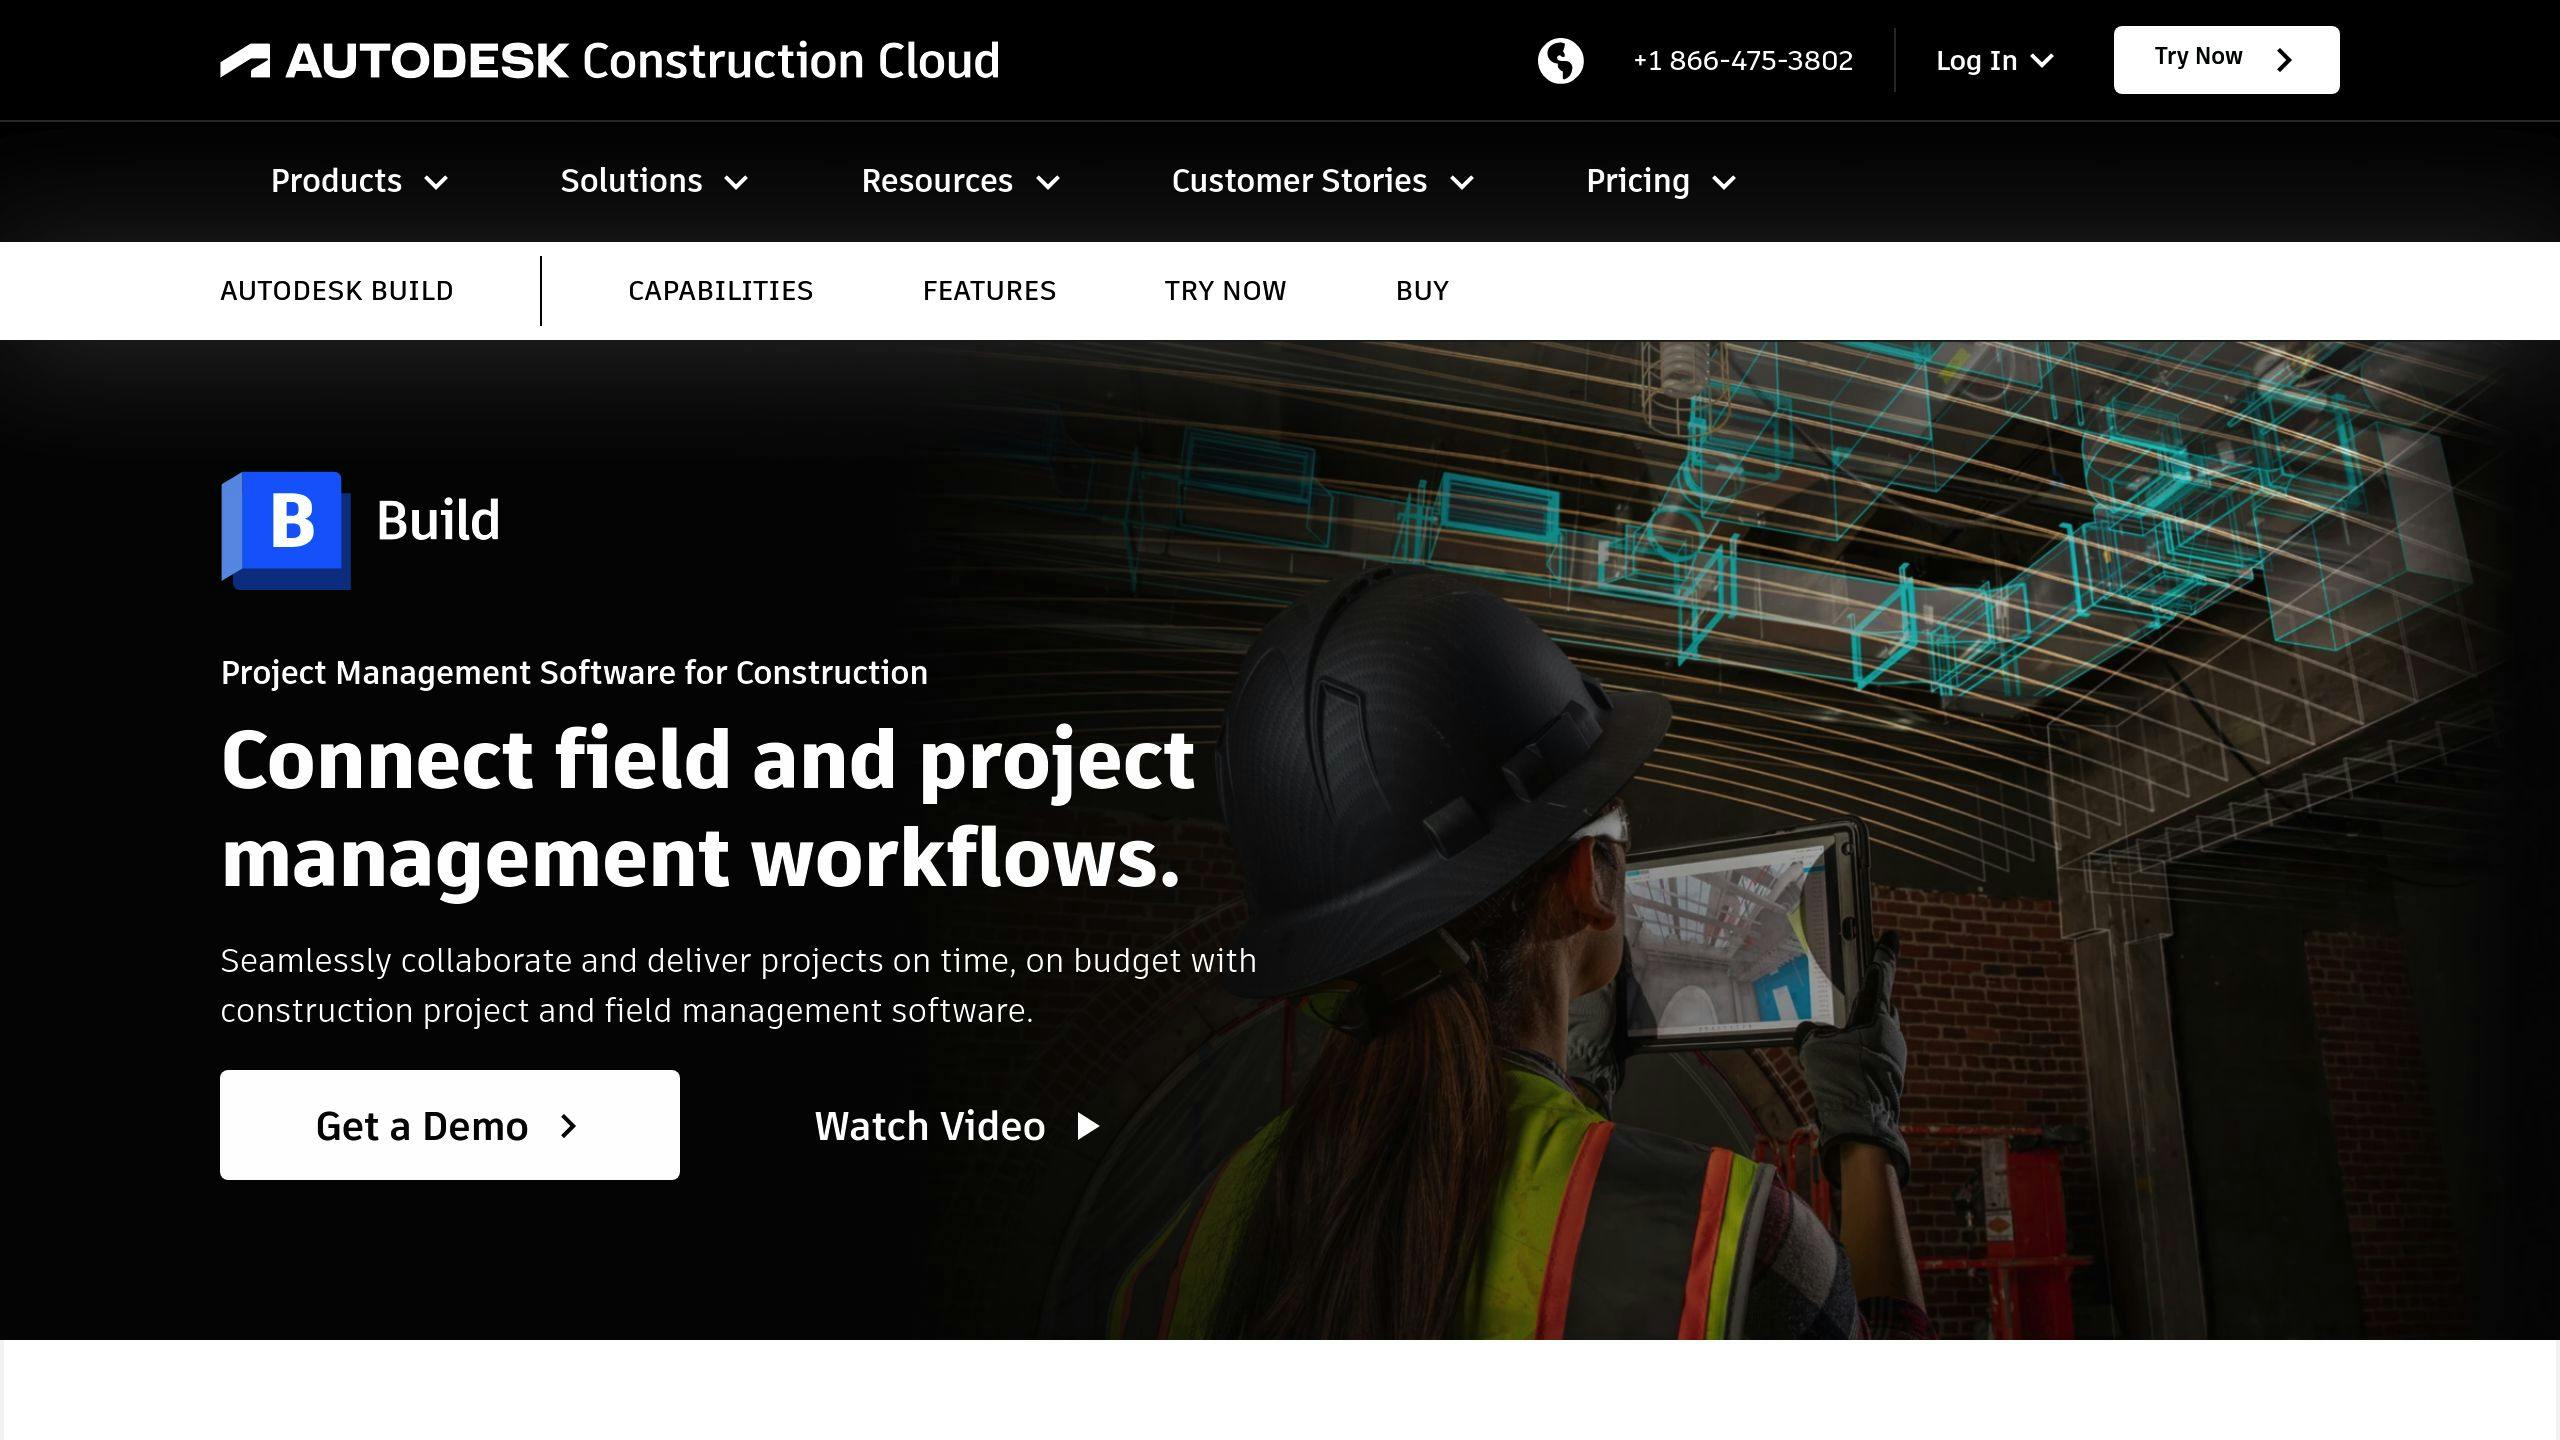Click the Try Now arrow button icon

[x=2286, y=60]
